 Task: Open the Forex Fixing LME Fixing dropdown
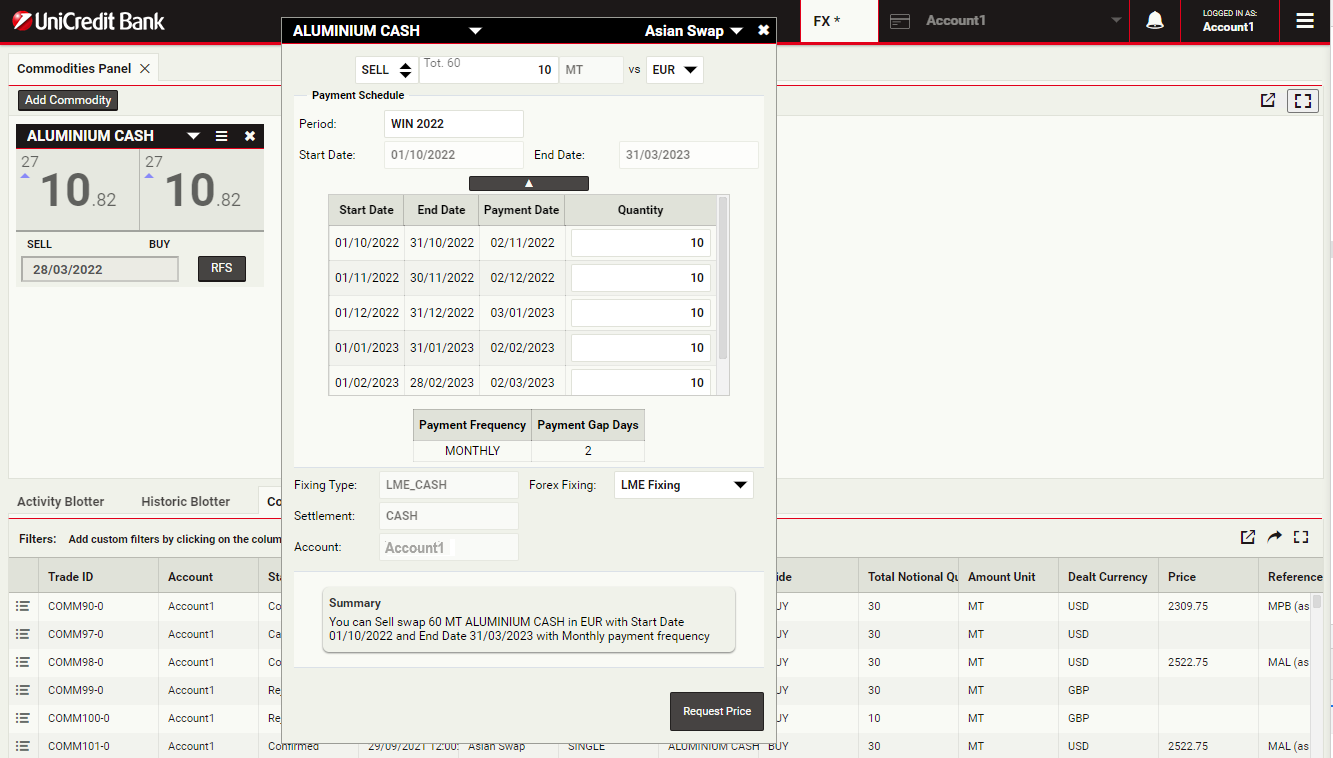pos(683,485)
